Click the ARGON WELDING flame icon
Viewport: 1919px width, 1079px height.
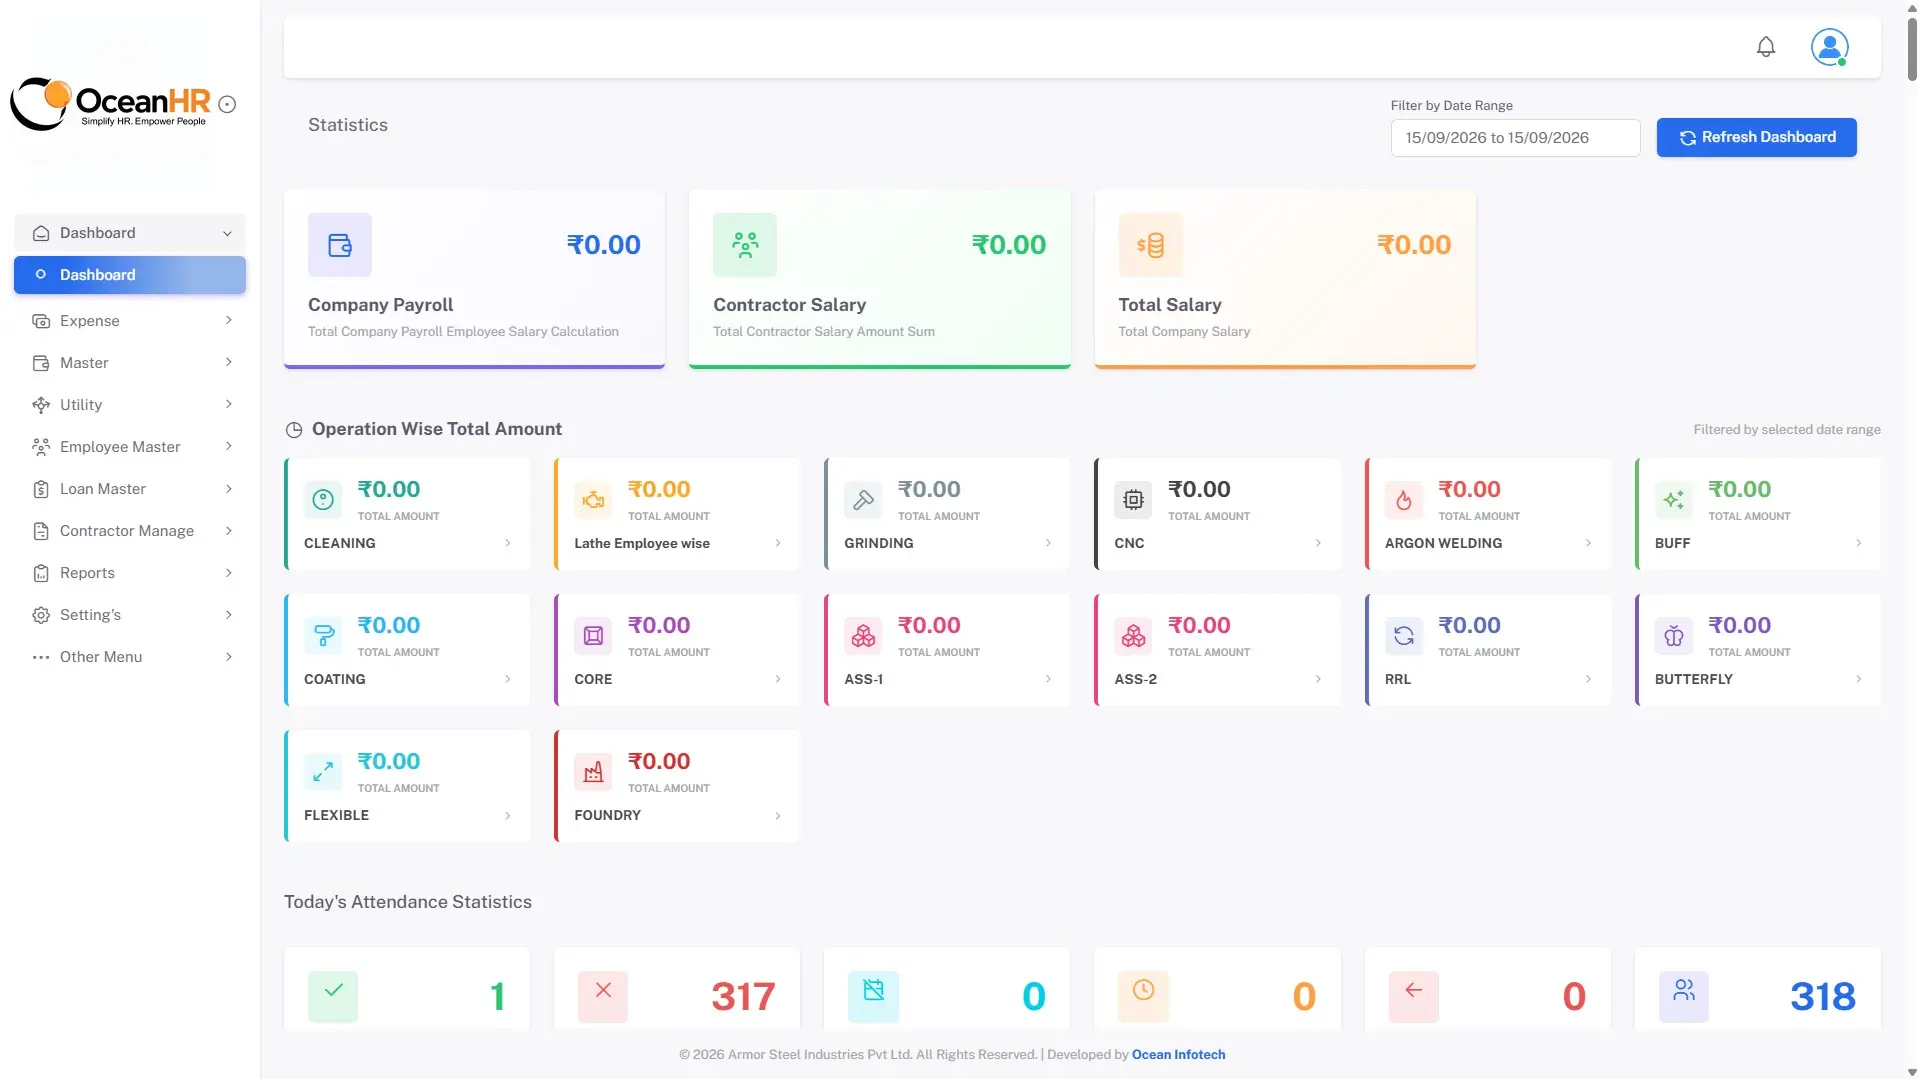click(x=1404, y=499)
